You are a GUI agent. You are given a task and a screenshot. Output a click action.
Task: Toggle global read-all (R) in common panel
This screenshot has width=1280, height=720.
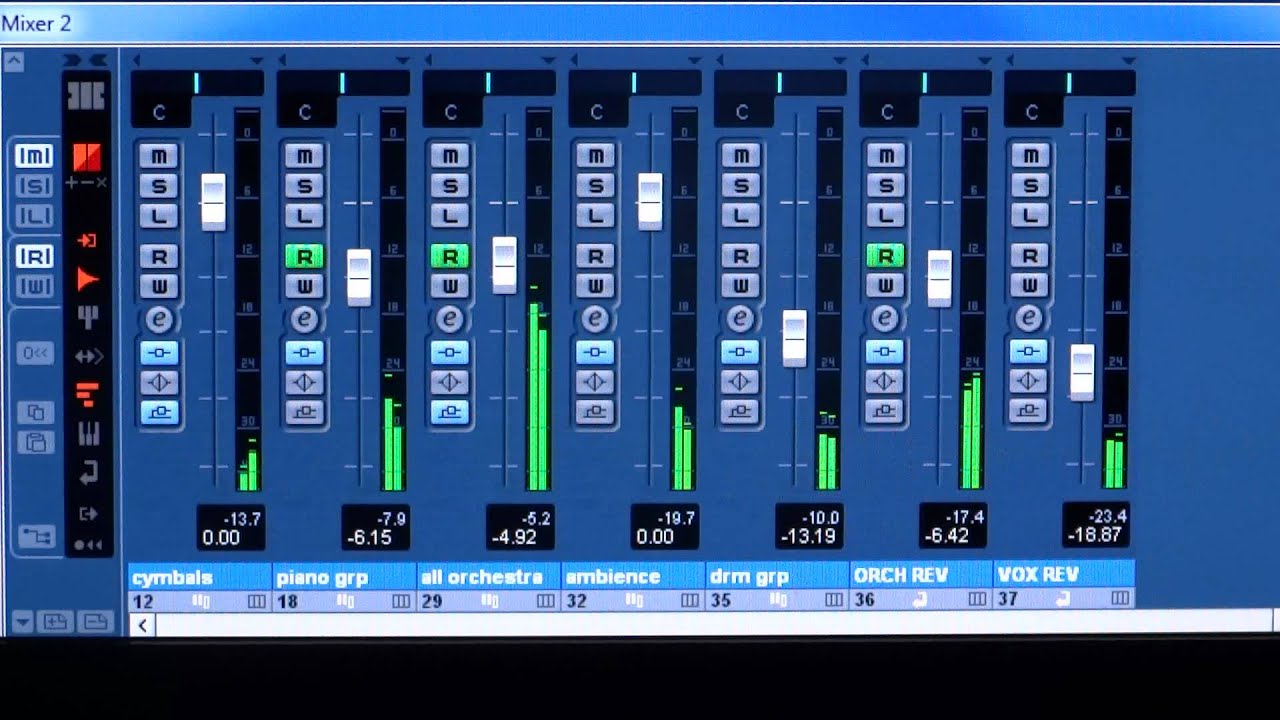[34, 257]
